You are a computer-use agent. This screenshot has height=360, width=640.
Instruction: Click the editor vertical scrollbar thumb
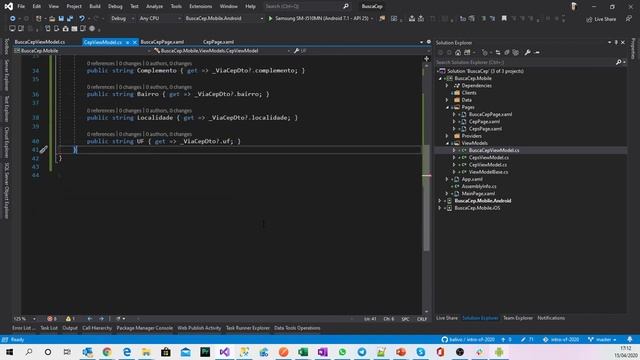426,198
